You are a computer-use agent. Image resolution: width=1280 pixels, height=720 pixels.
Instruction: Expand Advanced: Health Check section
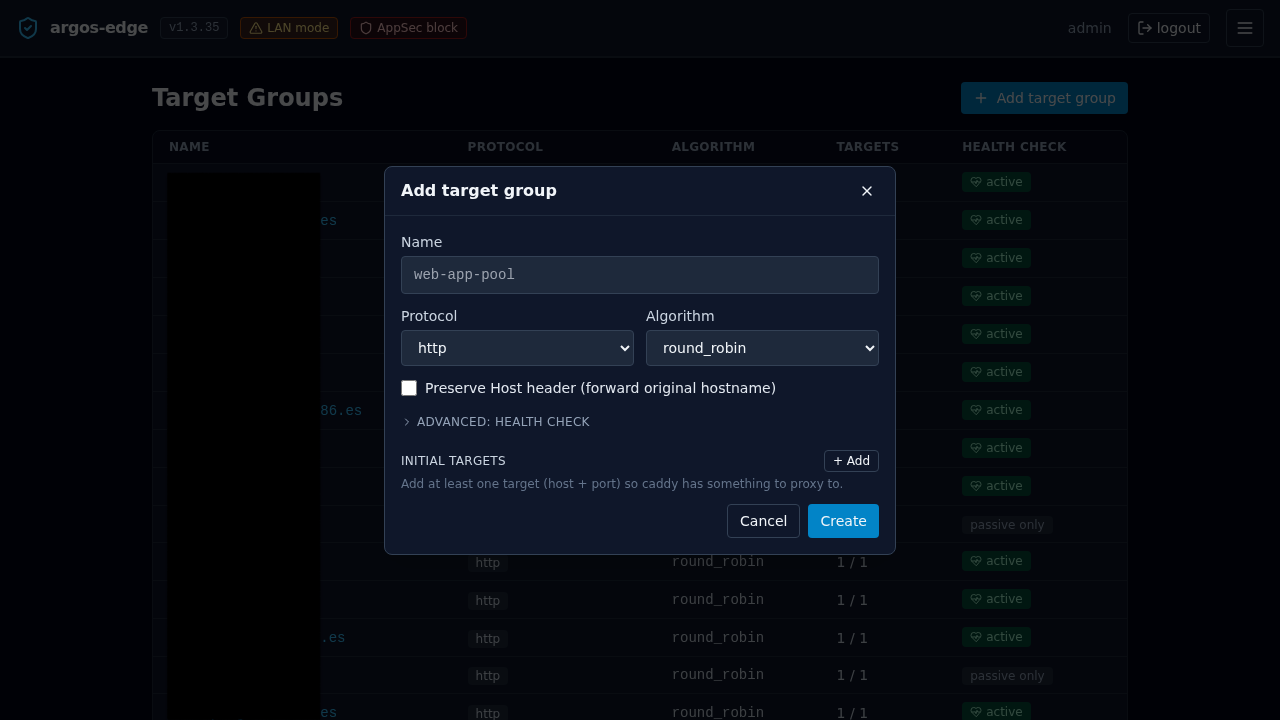pos(496,422)
